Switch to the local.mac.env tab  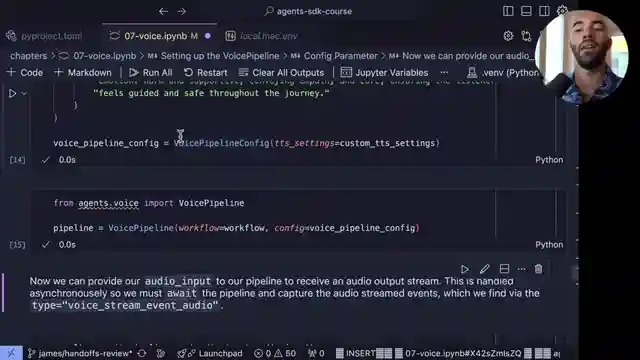click(x=262, y=36)
